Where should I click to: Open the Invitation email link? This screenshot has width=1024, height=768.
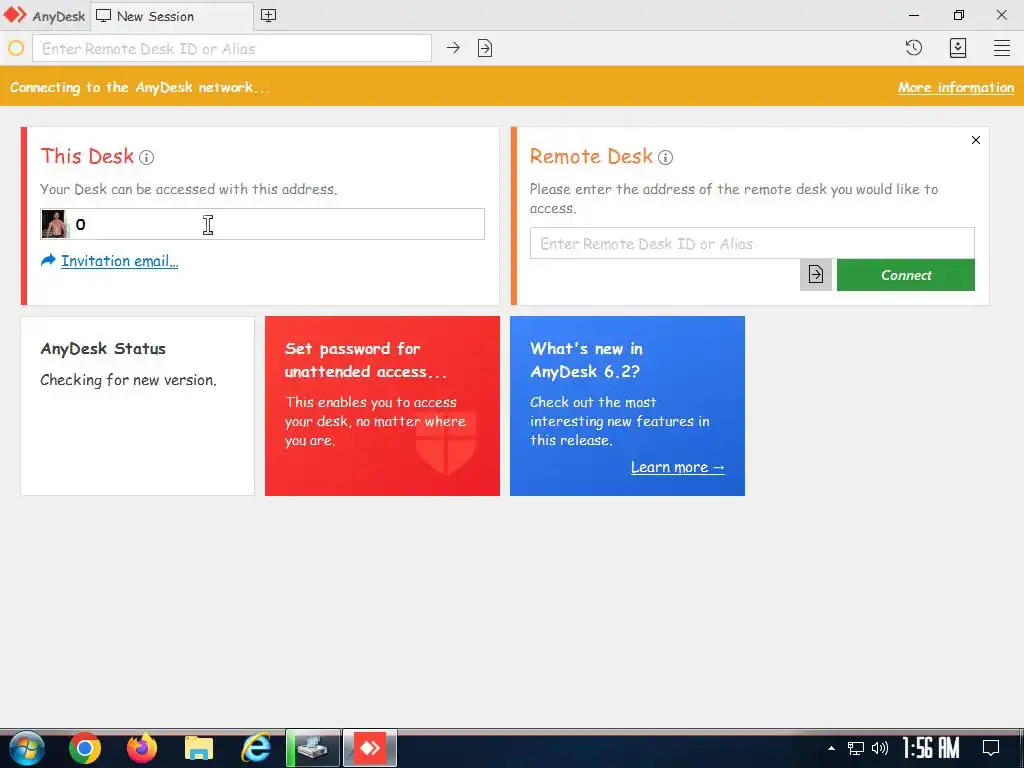pyautogui.click(x=120, y=261)
